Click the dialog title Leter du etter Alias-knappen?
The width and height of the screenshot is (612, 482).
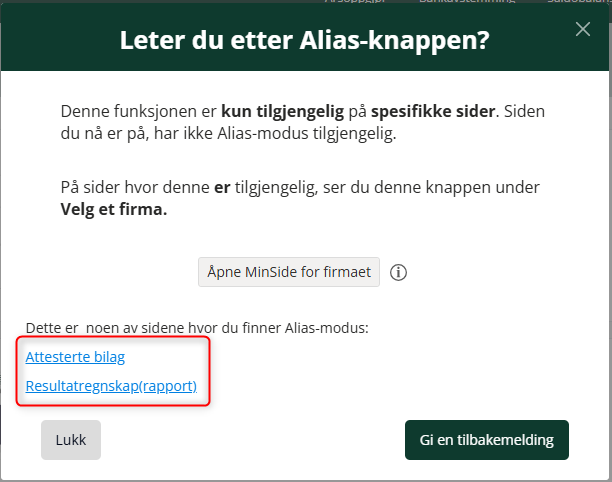(x=304, y=40)
